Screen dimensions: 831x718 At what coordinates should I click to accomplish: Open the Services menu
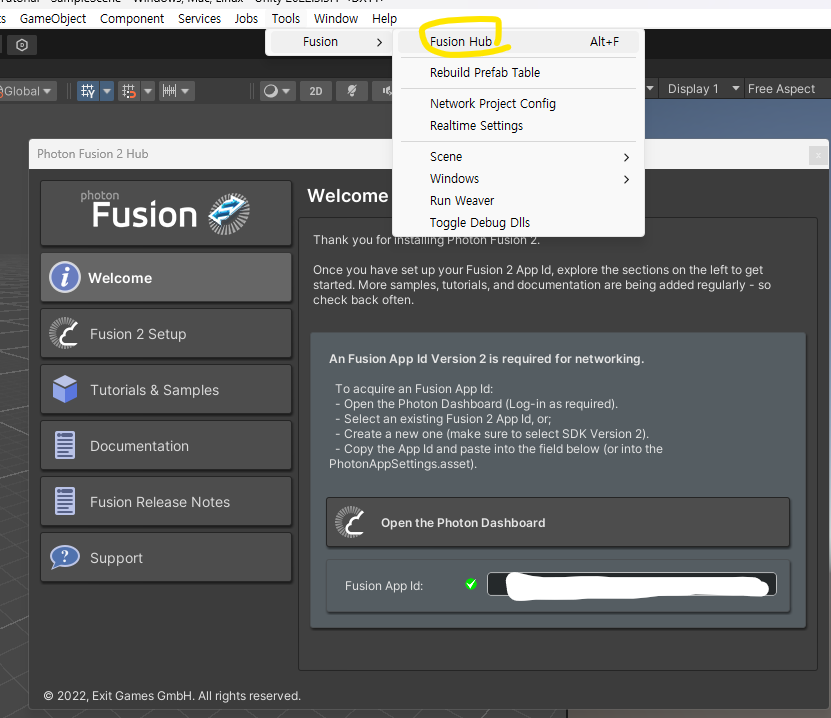(x=199, y=19)
